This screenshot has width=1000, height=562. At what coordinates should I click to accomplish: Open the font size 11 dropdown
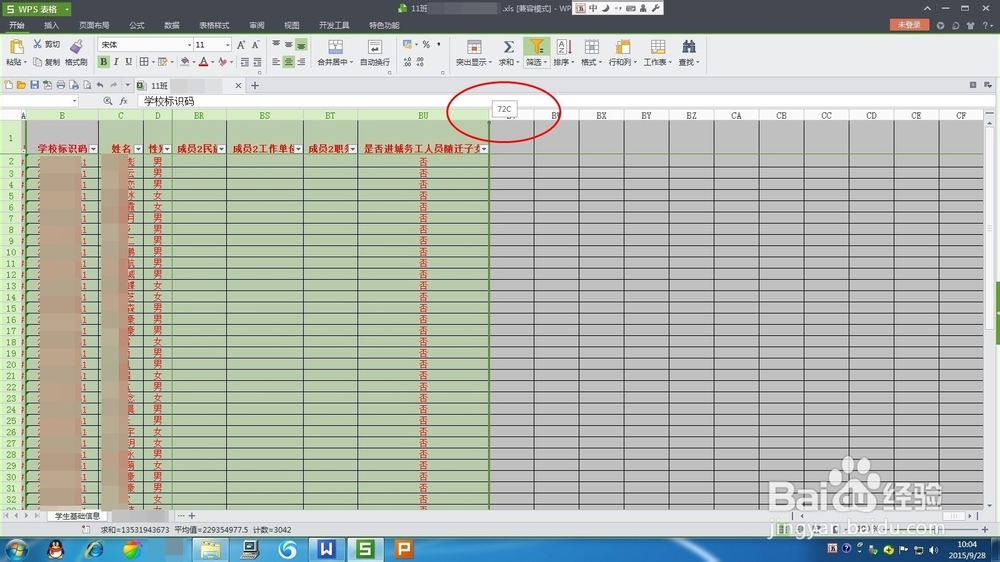coord(227,45)
